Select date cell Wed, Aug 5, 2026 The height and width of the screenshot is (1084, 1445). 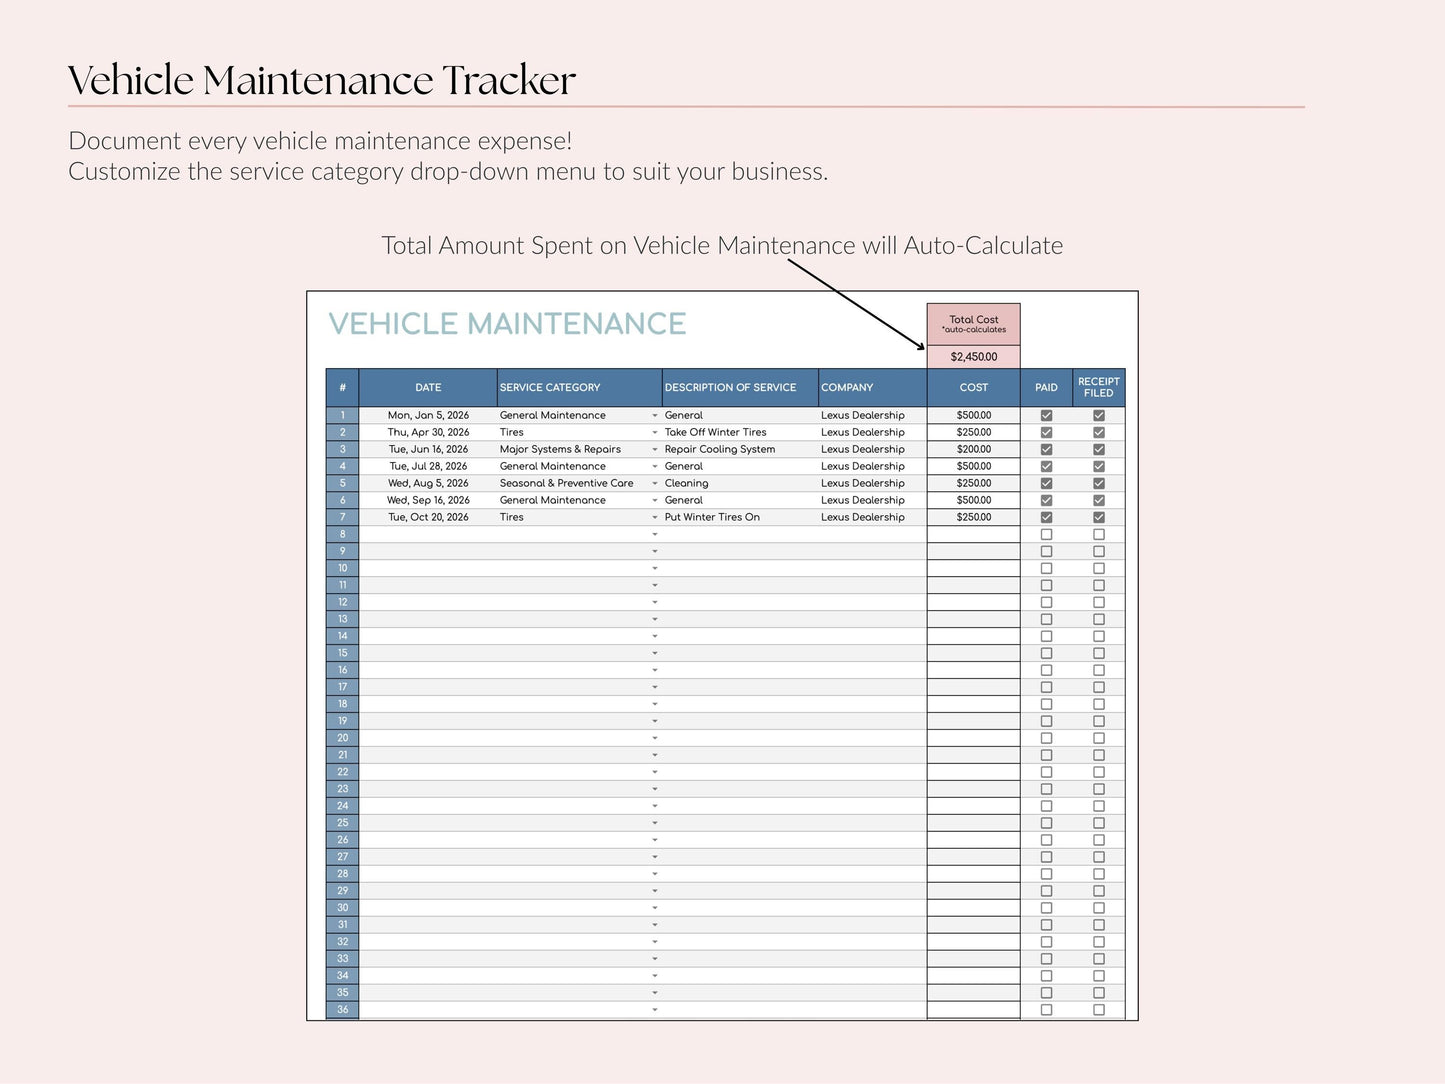[428, 483]
